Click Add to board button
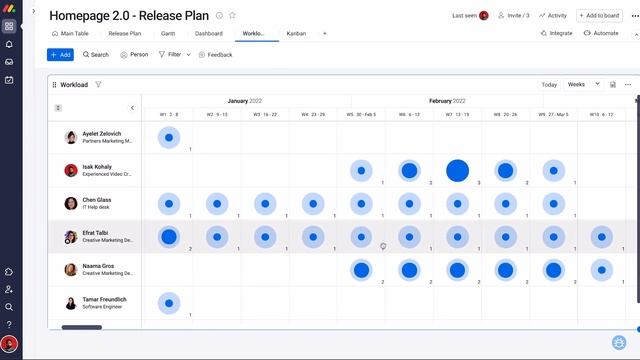The width and height of the screenshot is (640, 360). (x=599, y=16)
